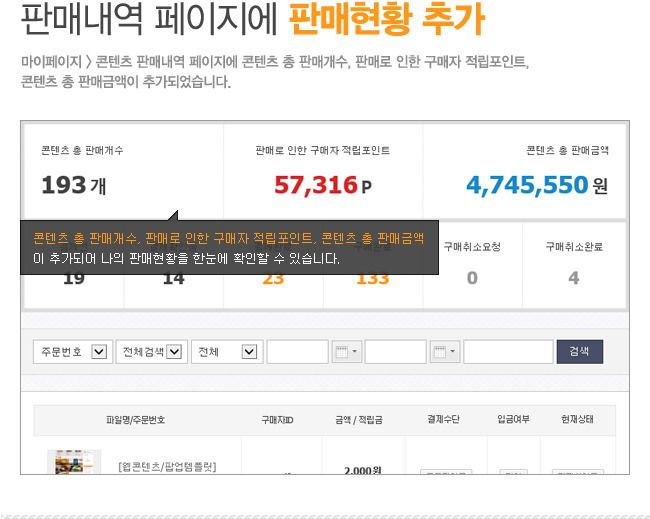
Task: Open the 전체검색 dropdown
Action: click(152, 352)
